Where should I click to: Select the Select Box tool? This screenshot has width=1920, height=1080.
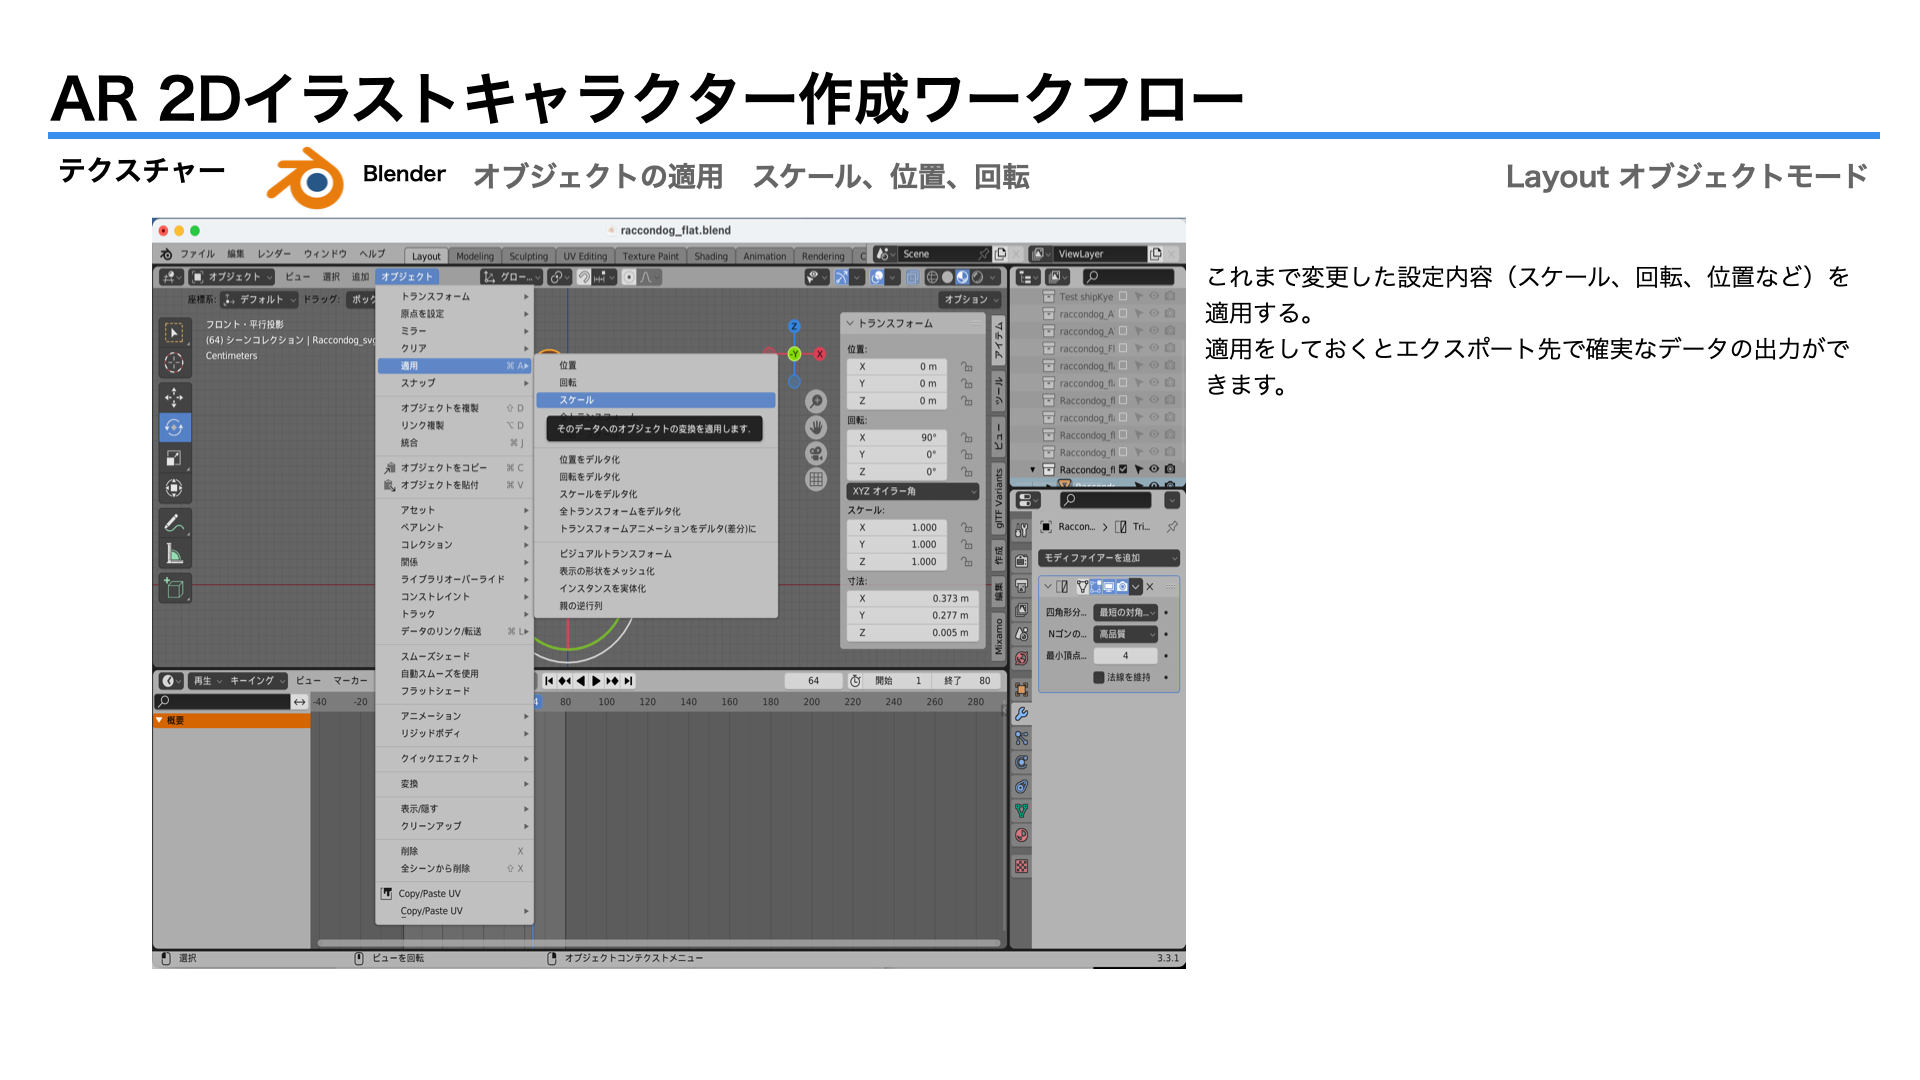(x=174, y=332)
